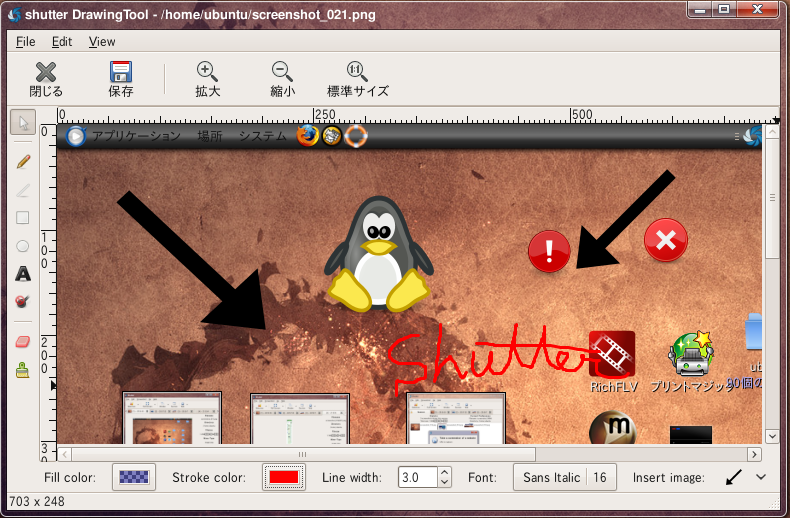Close the drawing tool via 閉じる
Screen dimensions: 790x518
(46, 79)
